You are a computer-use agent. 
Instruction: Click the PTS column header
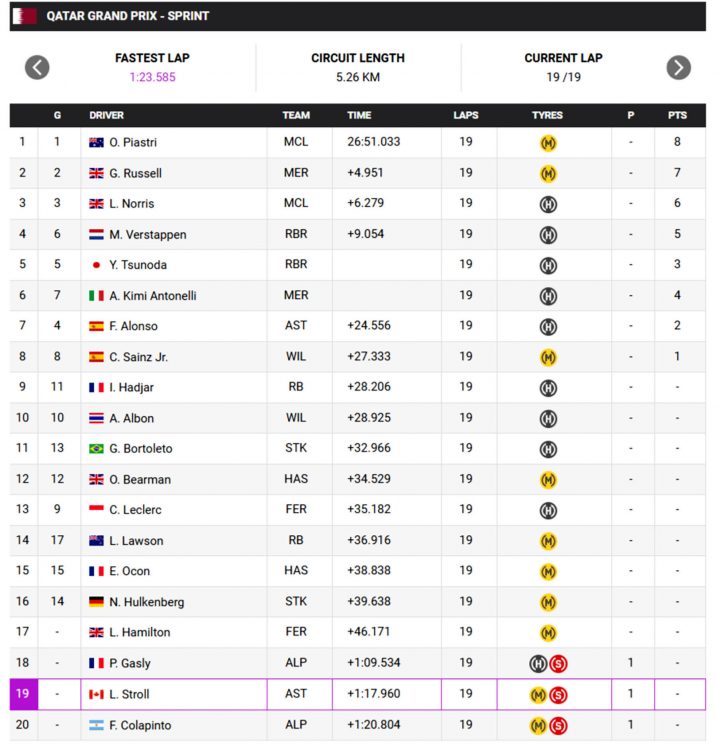(x=677, y=115)
